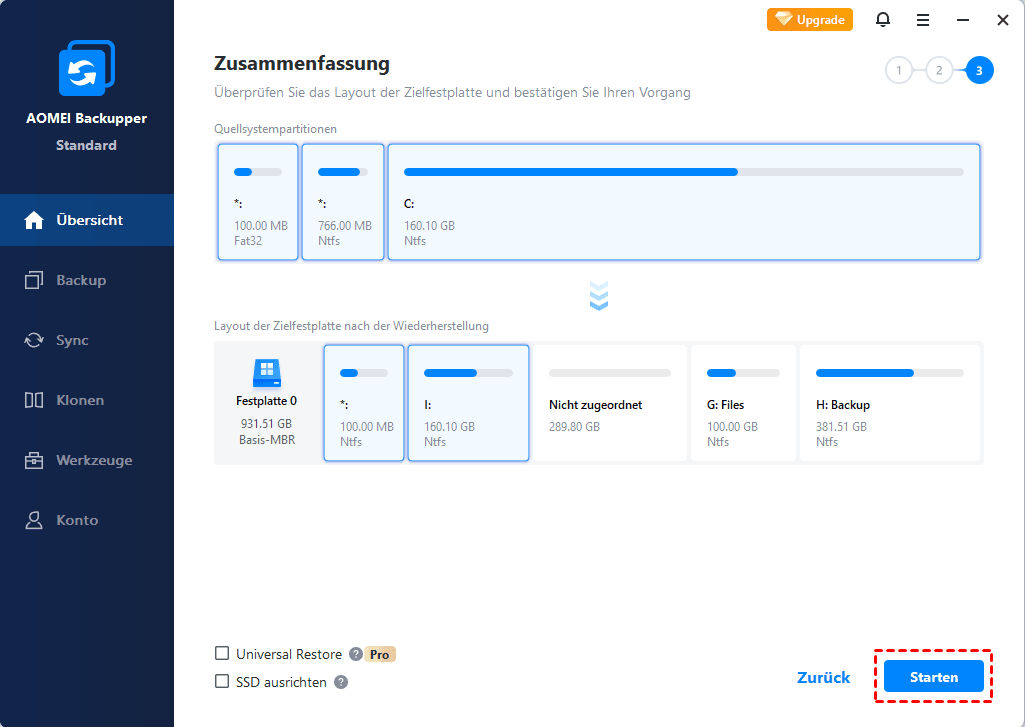The width and height of the screenshot is (1025, 727).
Task: Click the Basis-MBR text
Action: point(267,440)
